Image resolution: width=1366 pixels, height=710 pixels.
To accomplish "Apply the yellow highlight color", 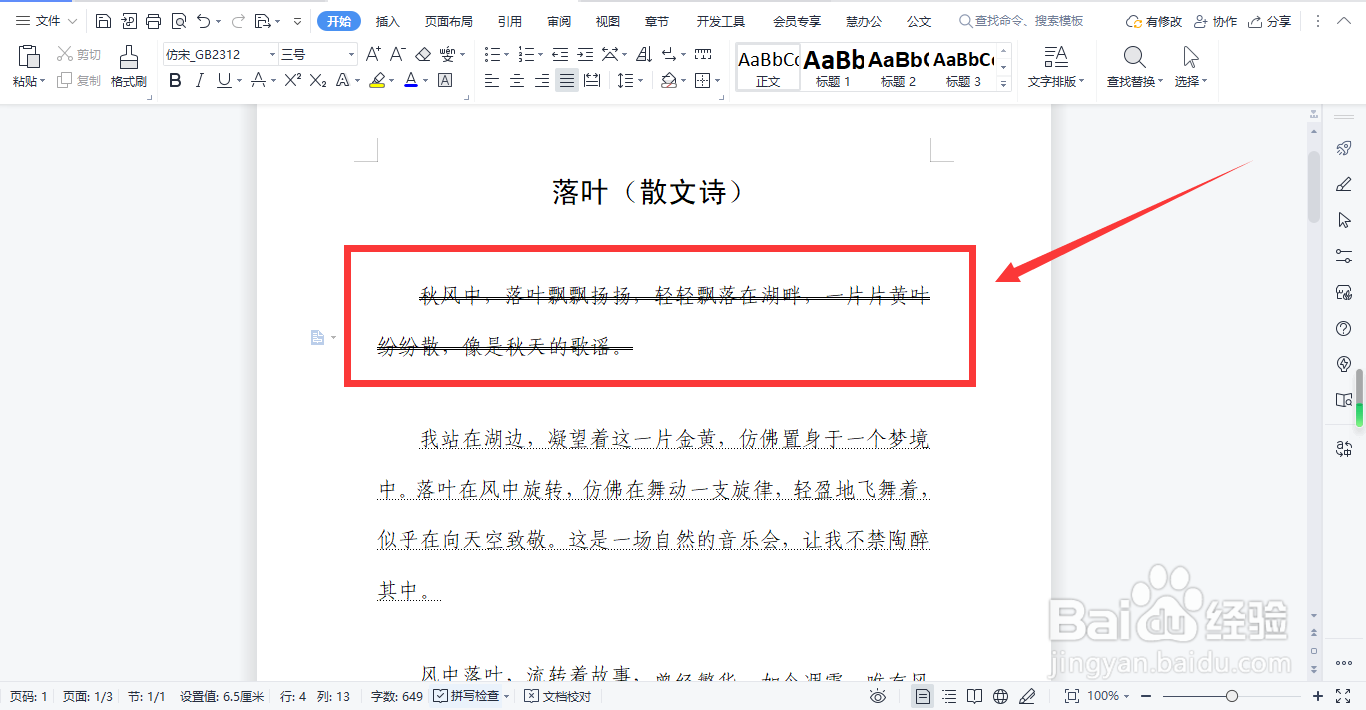I will [x=377, y=80].
